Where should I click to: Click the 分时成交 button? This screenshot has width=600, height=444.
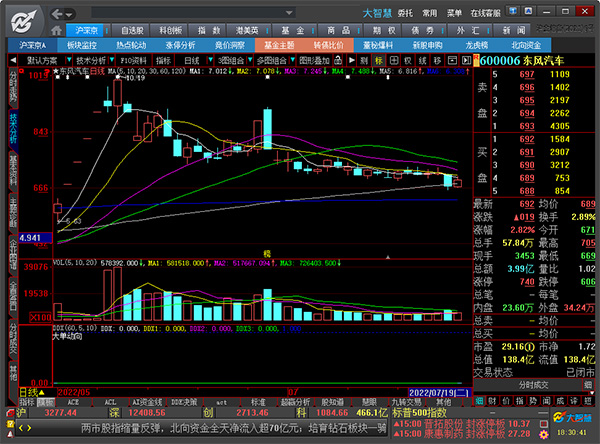click(533, 385)
